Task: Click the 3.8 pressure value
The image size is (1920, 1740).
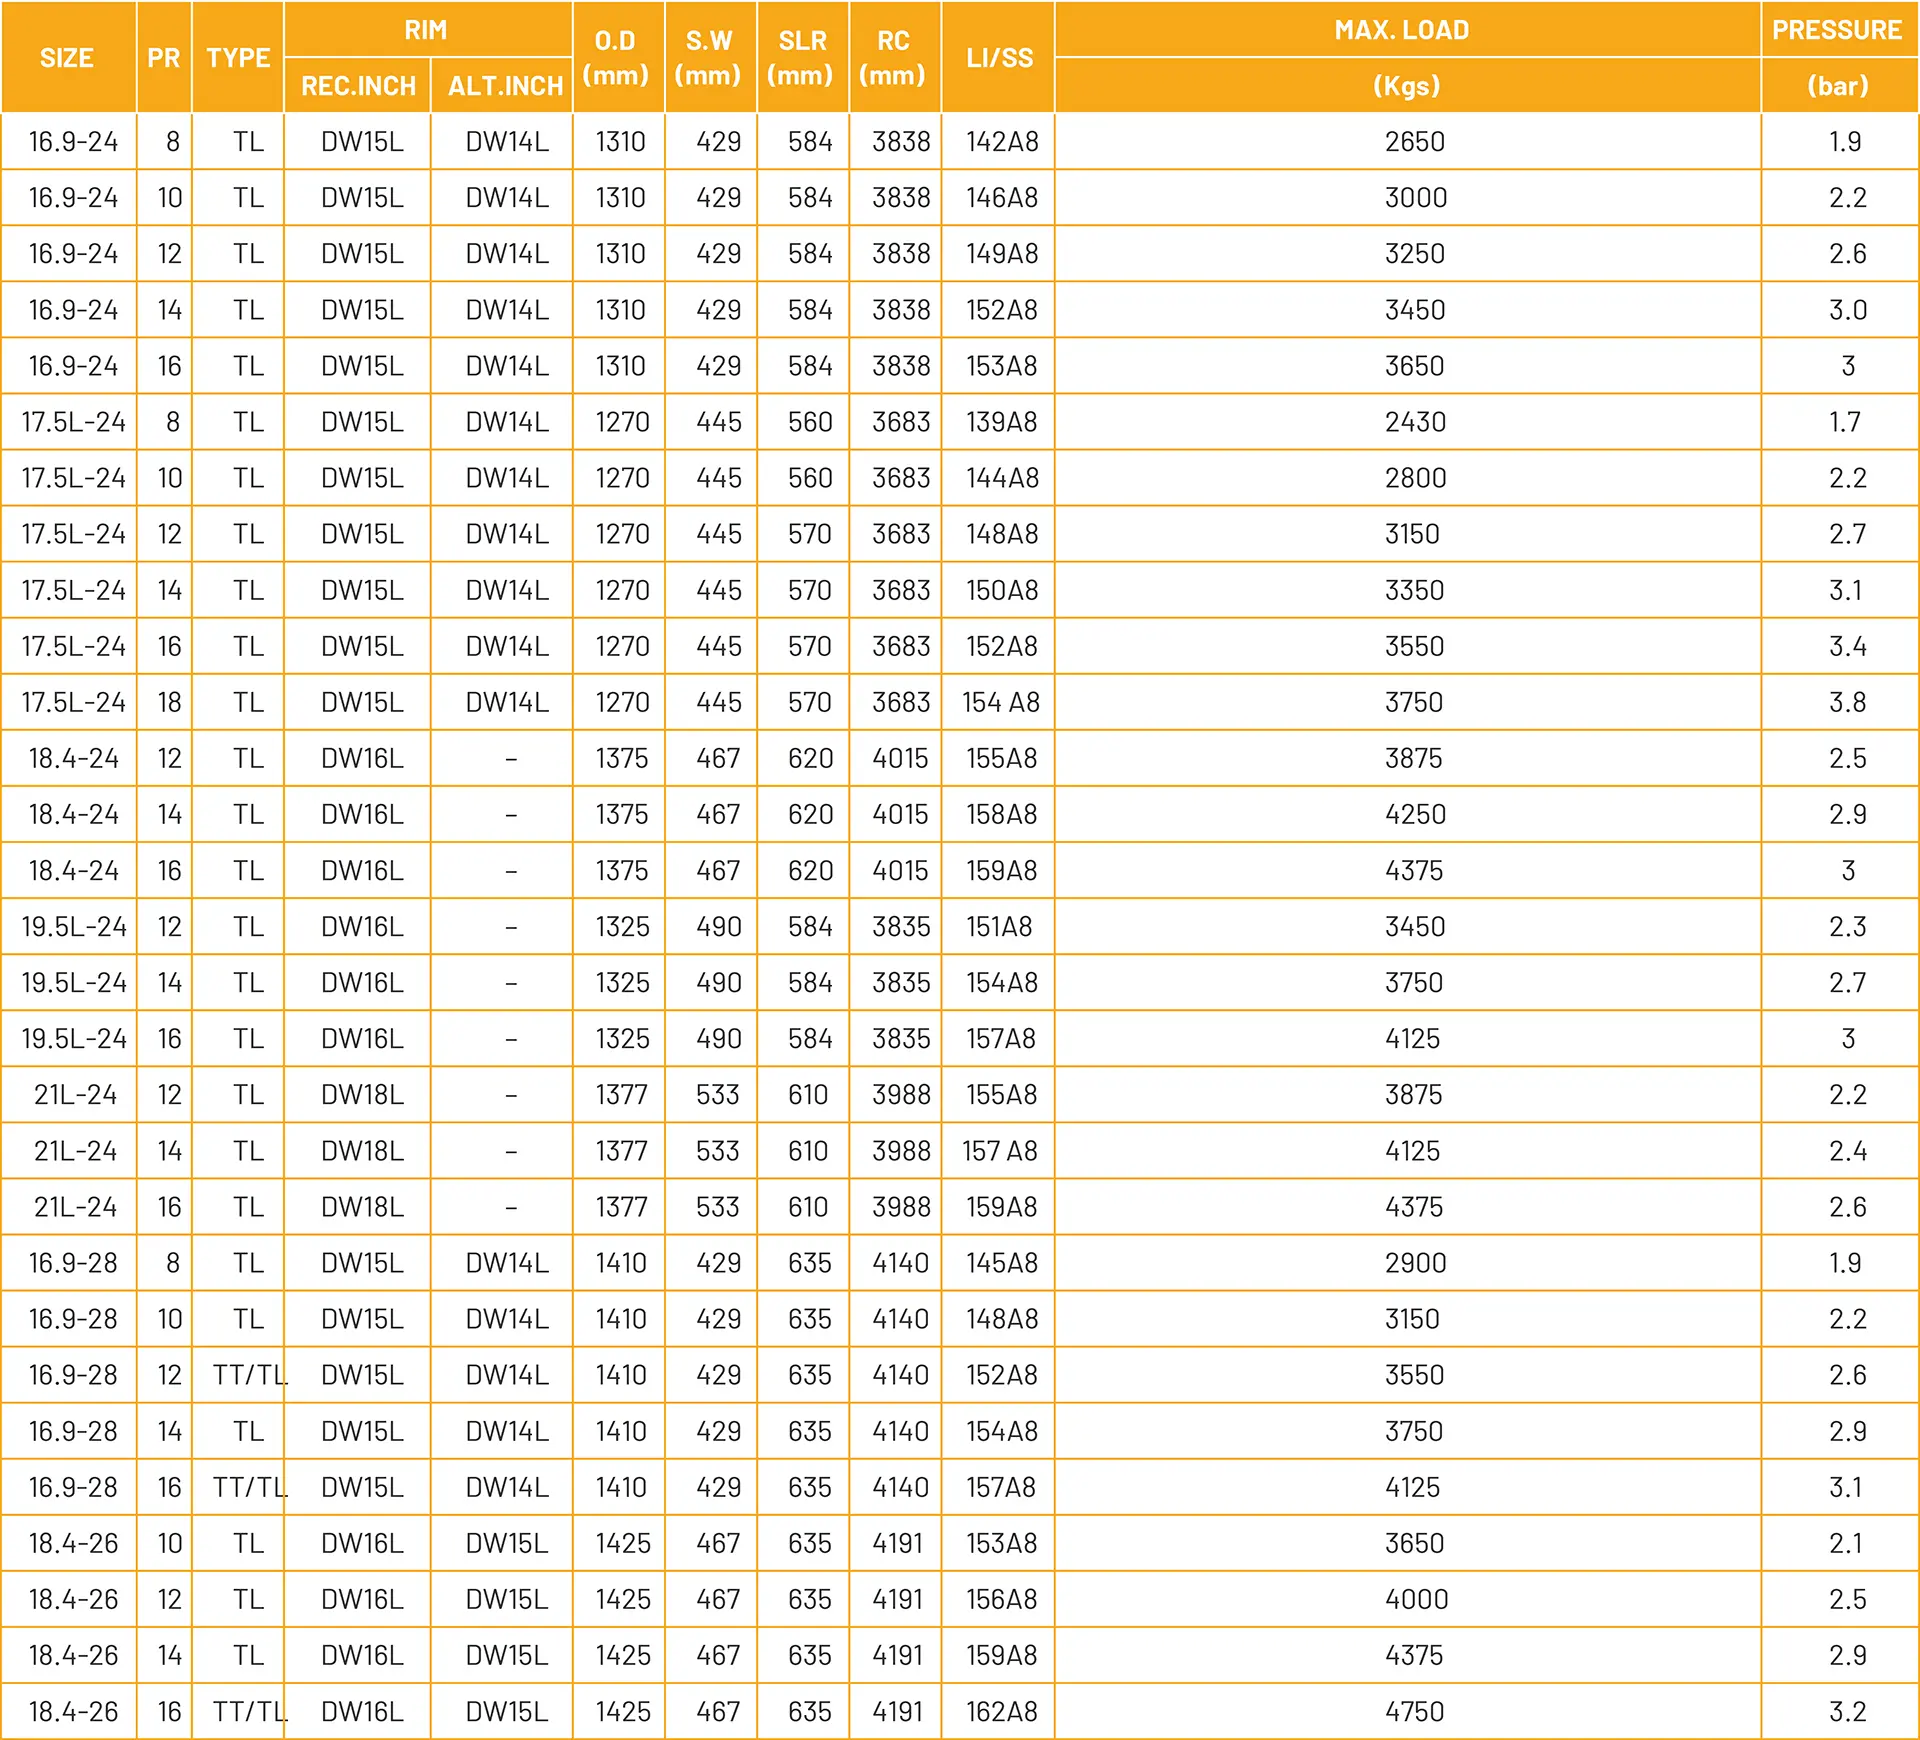Action: pos(1847,703)
